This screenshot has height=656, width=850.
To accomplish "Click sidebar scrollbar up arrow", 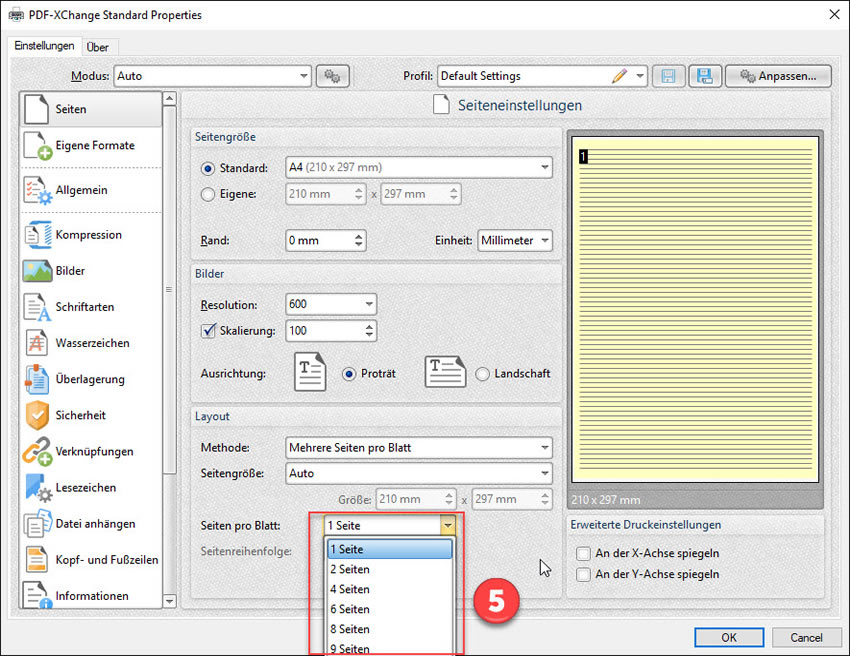I will coord(170,99).
